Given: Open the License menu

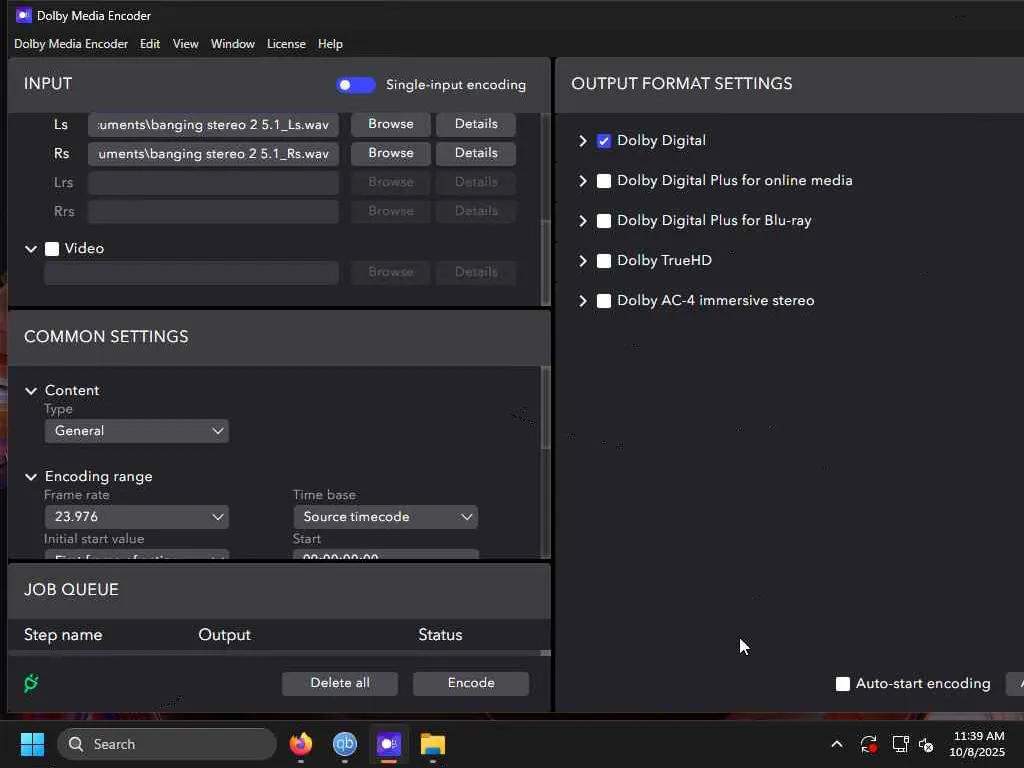Looking at the screenshot, I should (286, 44).
